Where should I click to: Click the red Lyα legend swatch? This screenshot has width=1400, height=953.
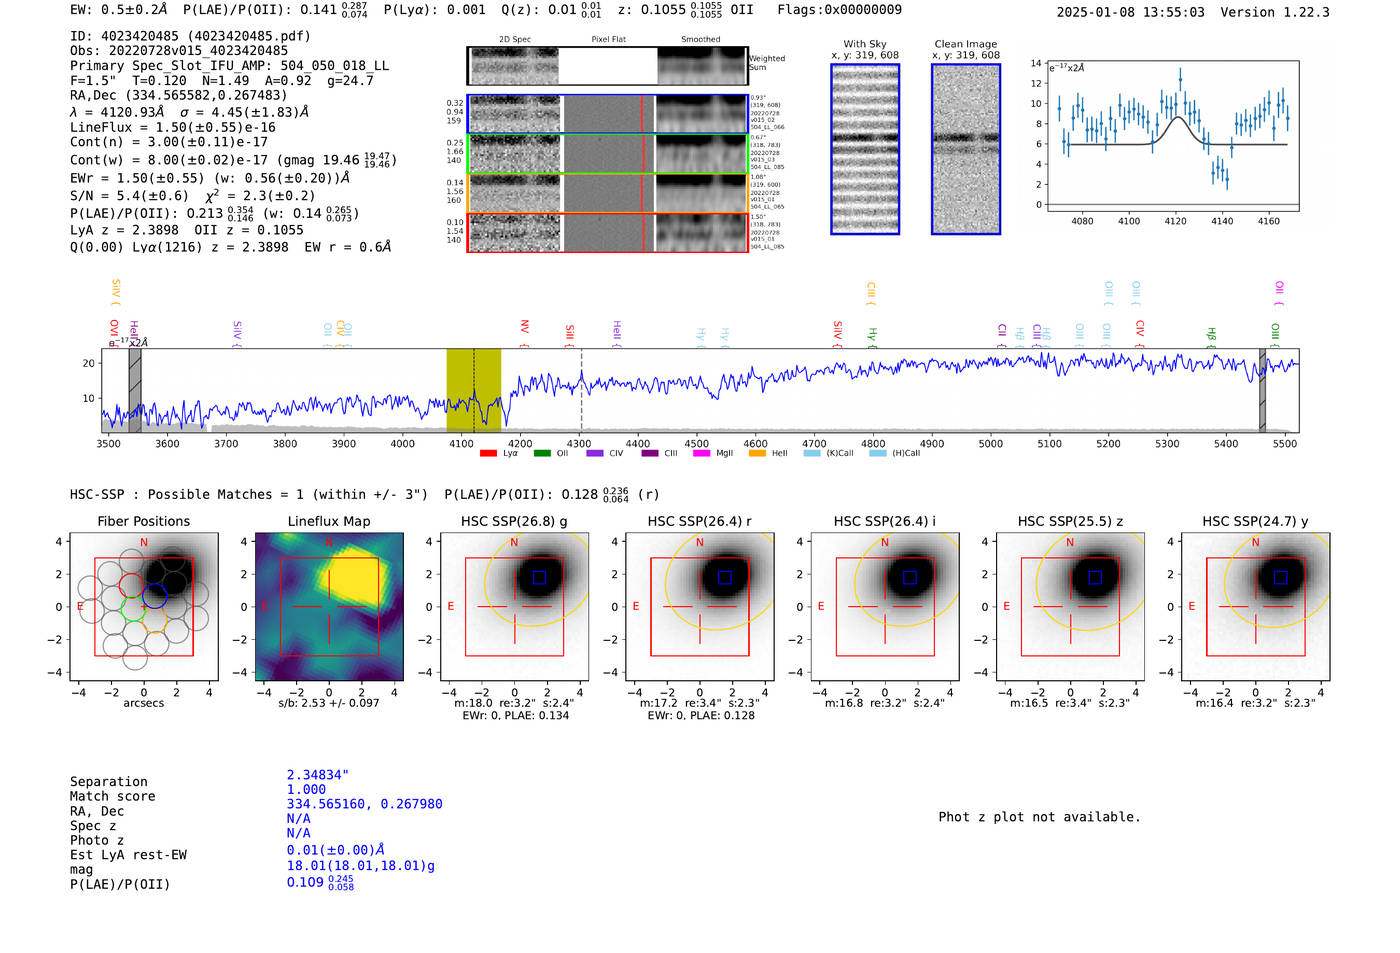(488, 453)
